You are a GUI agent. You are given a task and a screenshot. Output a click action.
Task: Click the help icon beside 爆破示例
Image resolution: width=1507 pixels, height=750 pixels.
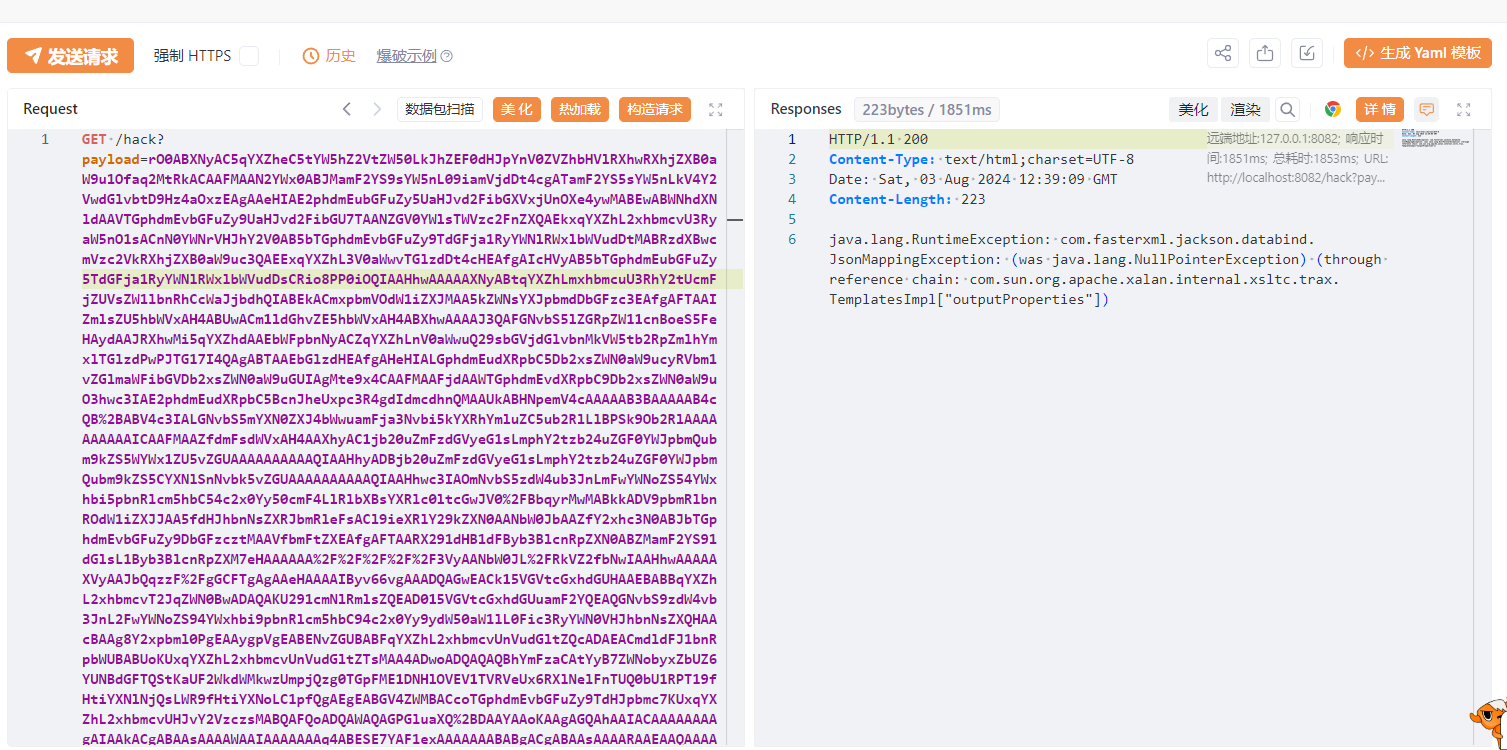[x=447, y=56]
